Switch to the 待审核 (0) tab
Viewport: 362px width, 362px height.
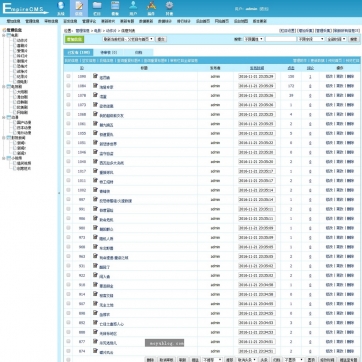tap(109, 52)
